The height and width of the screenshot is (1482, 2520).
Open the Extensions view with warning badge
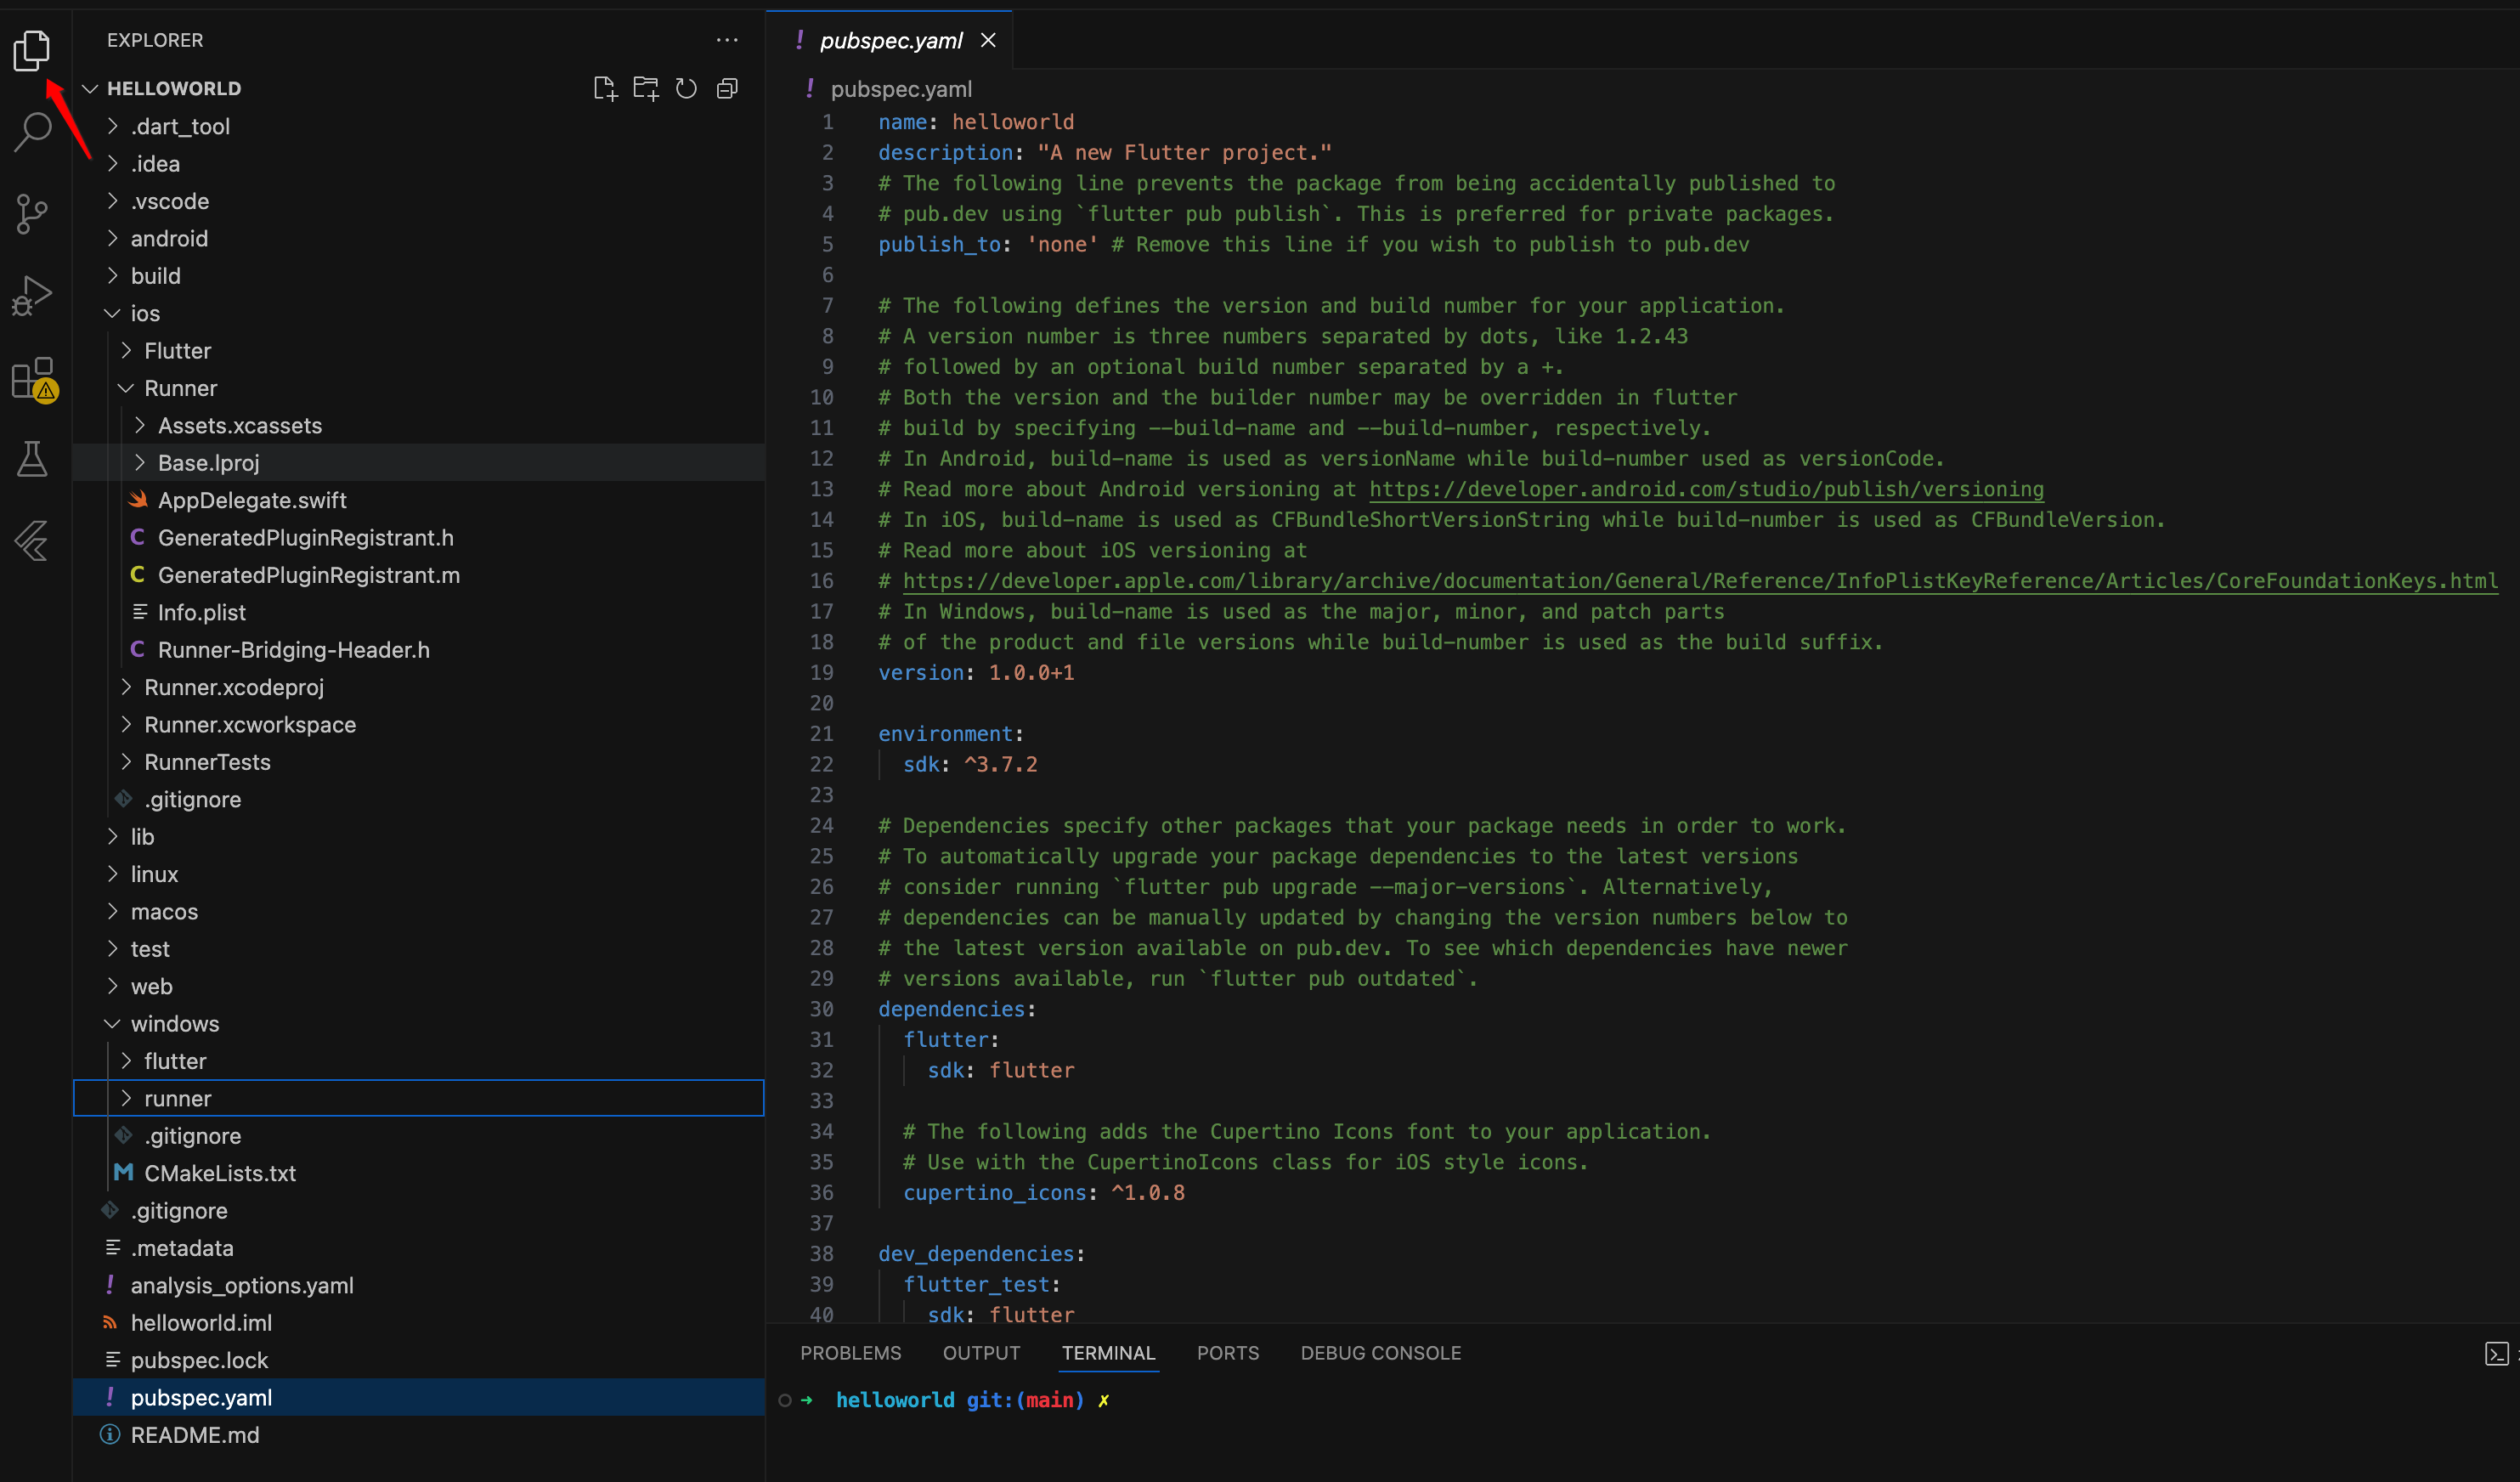[34, 380]
